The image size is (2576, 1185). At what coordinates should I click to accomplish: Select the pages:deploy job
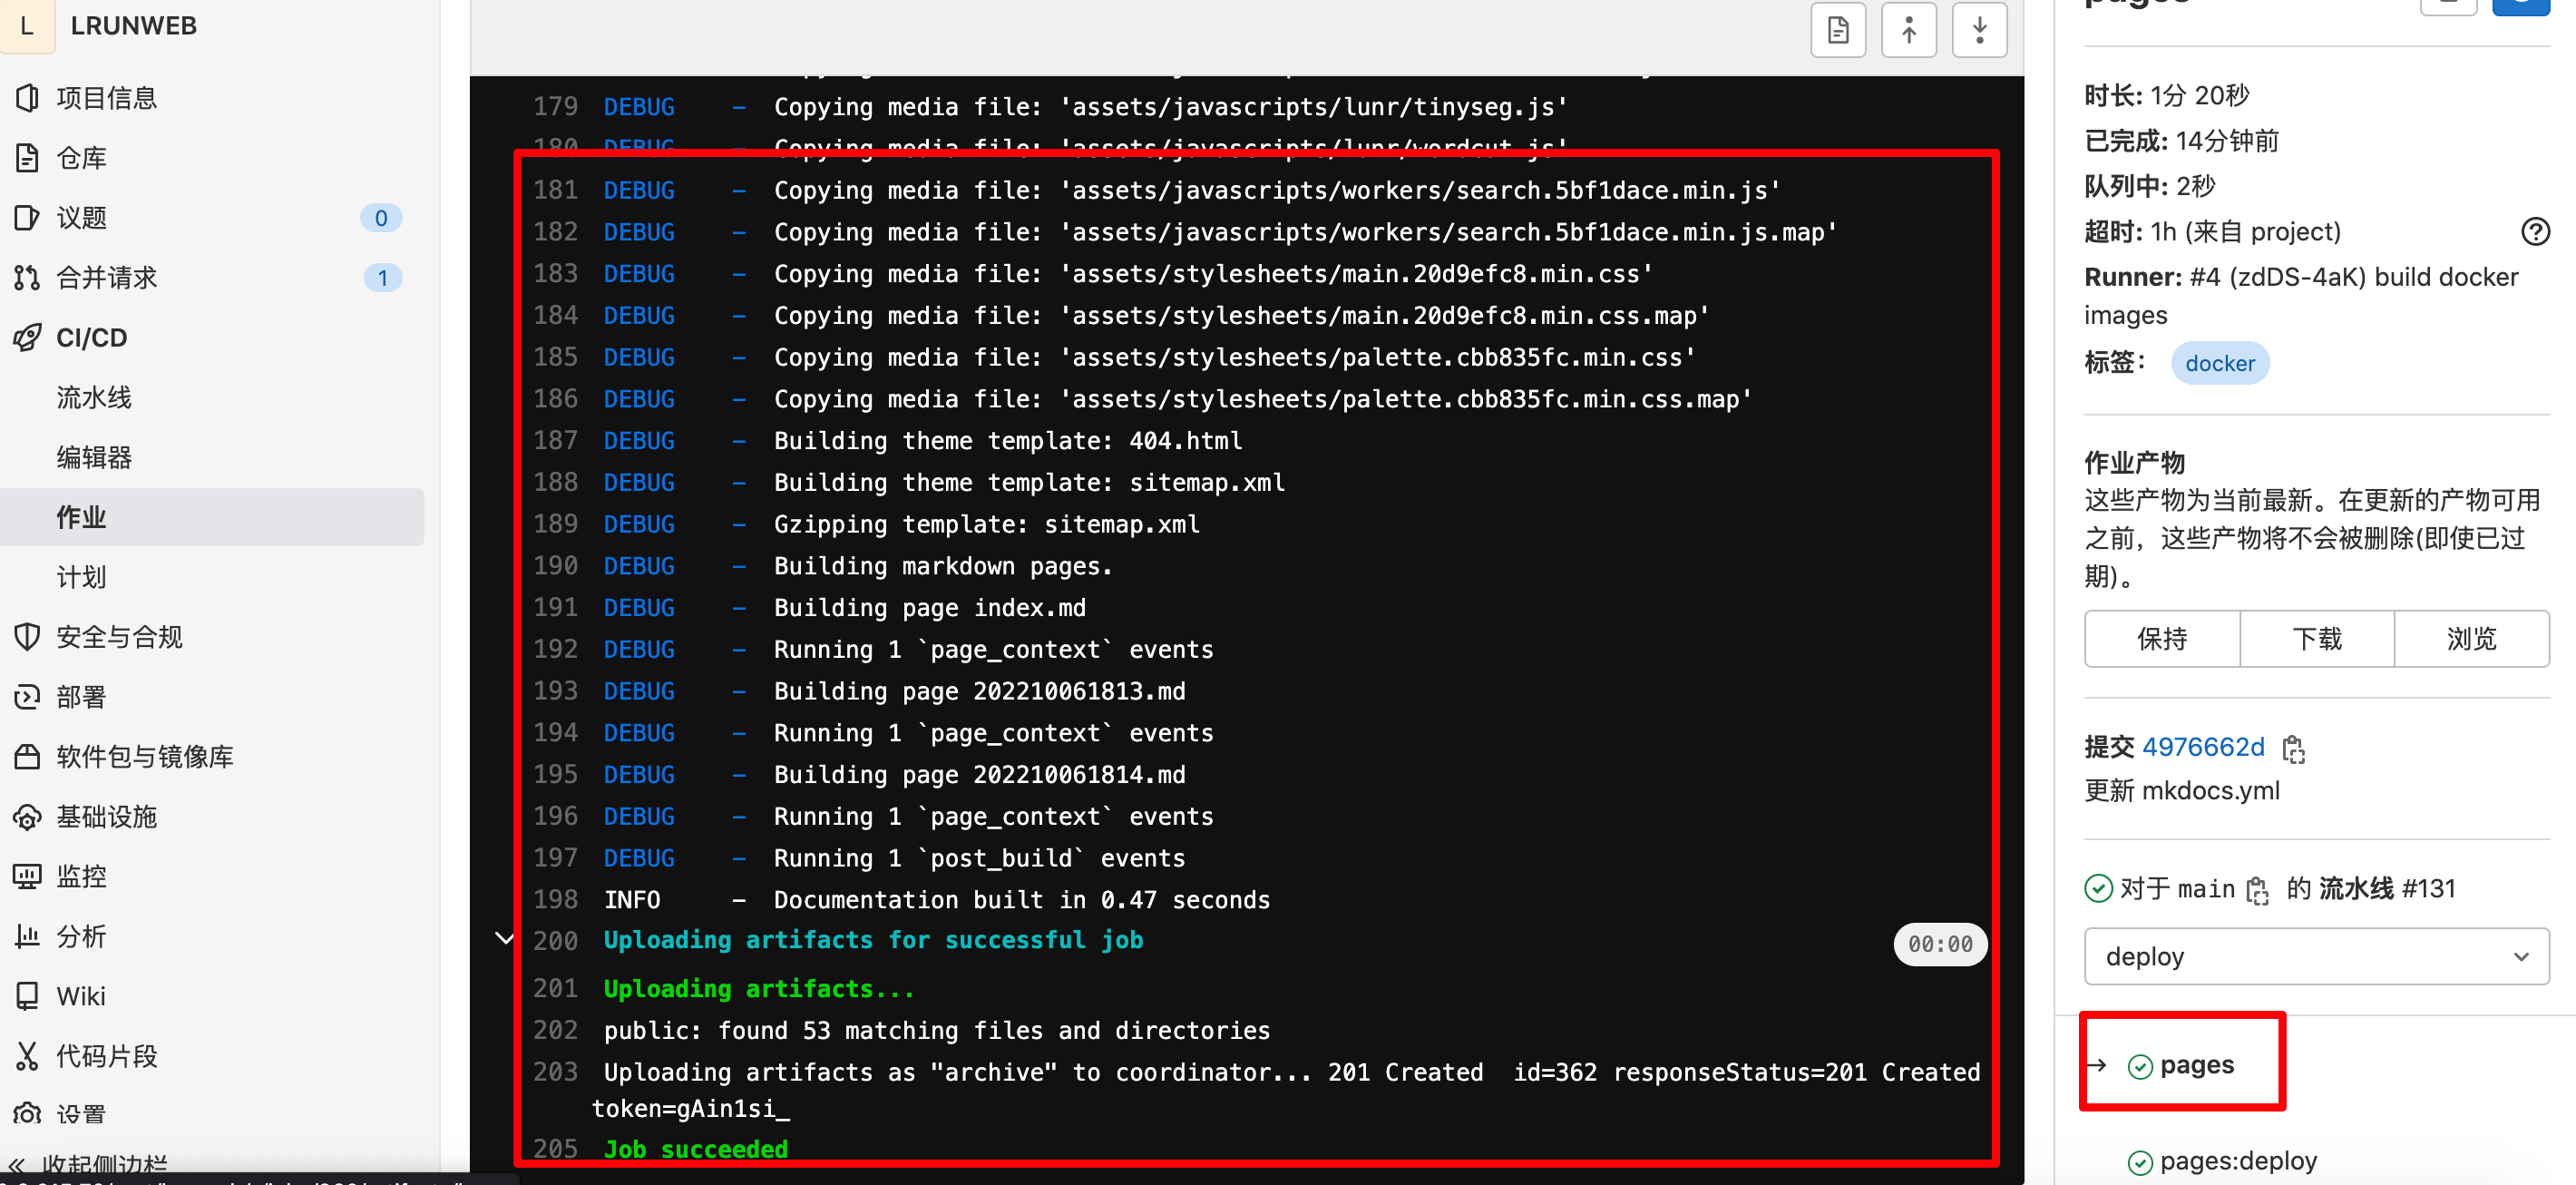point(2238,1161)
